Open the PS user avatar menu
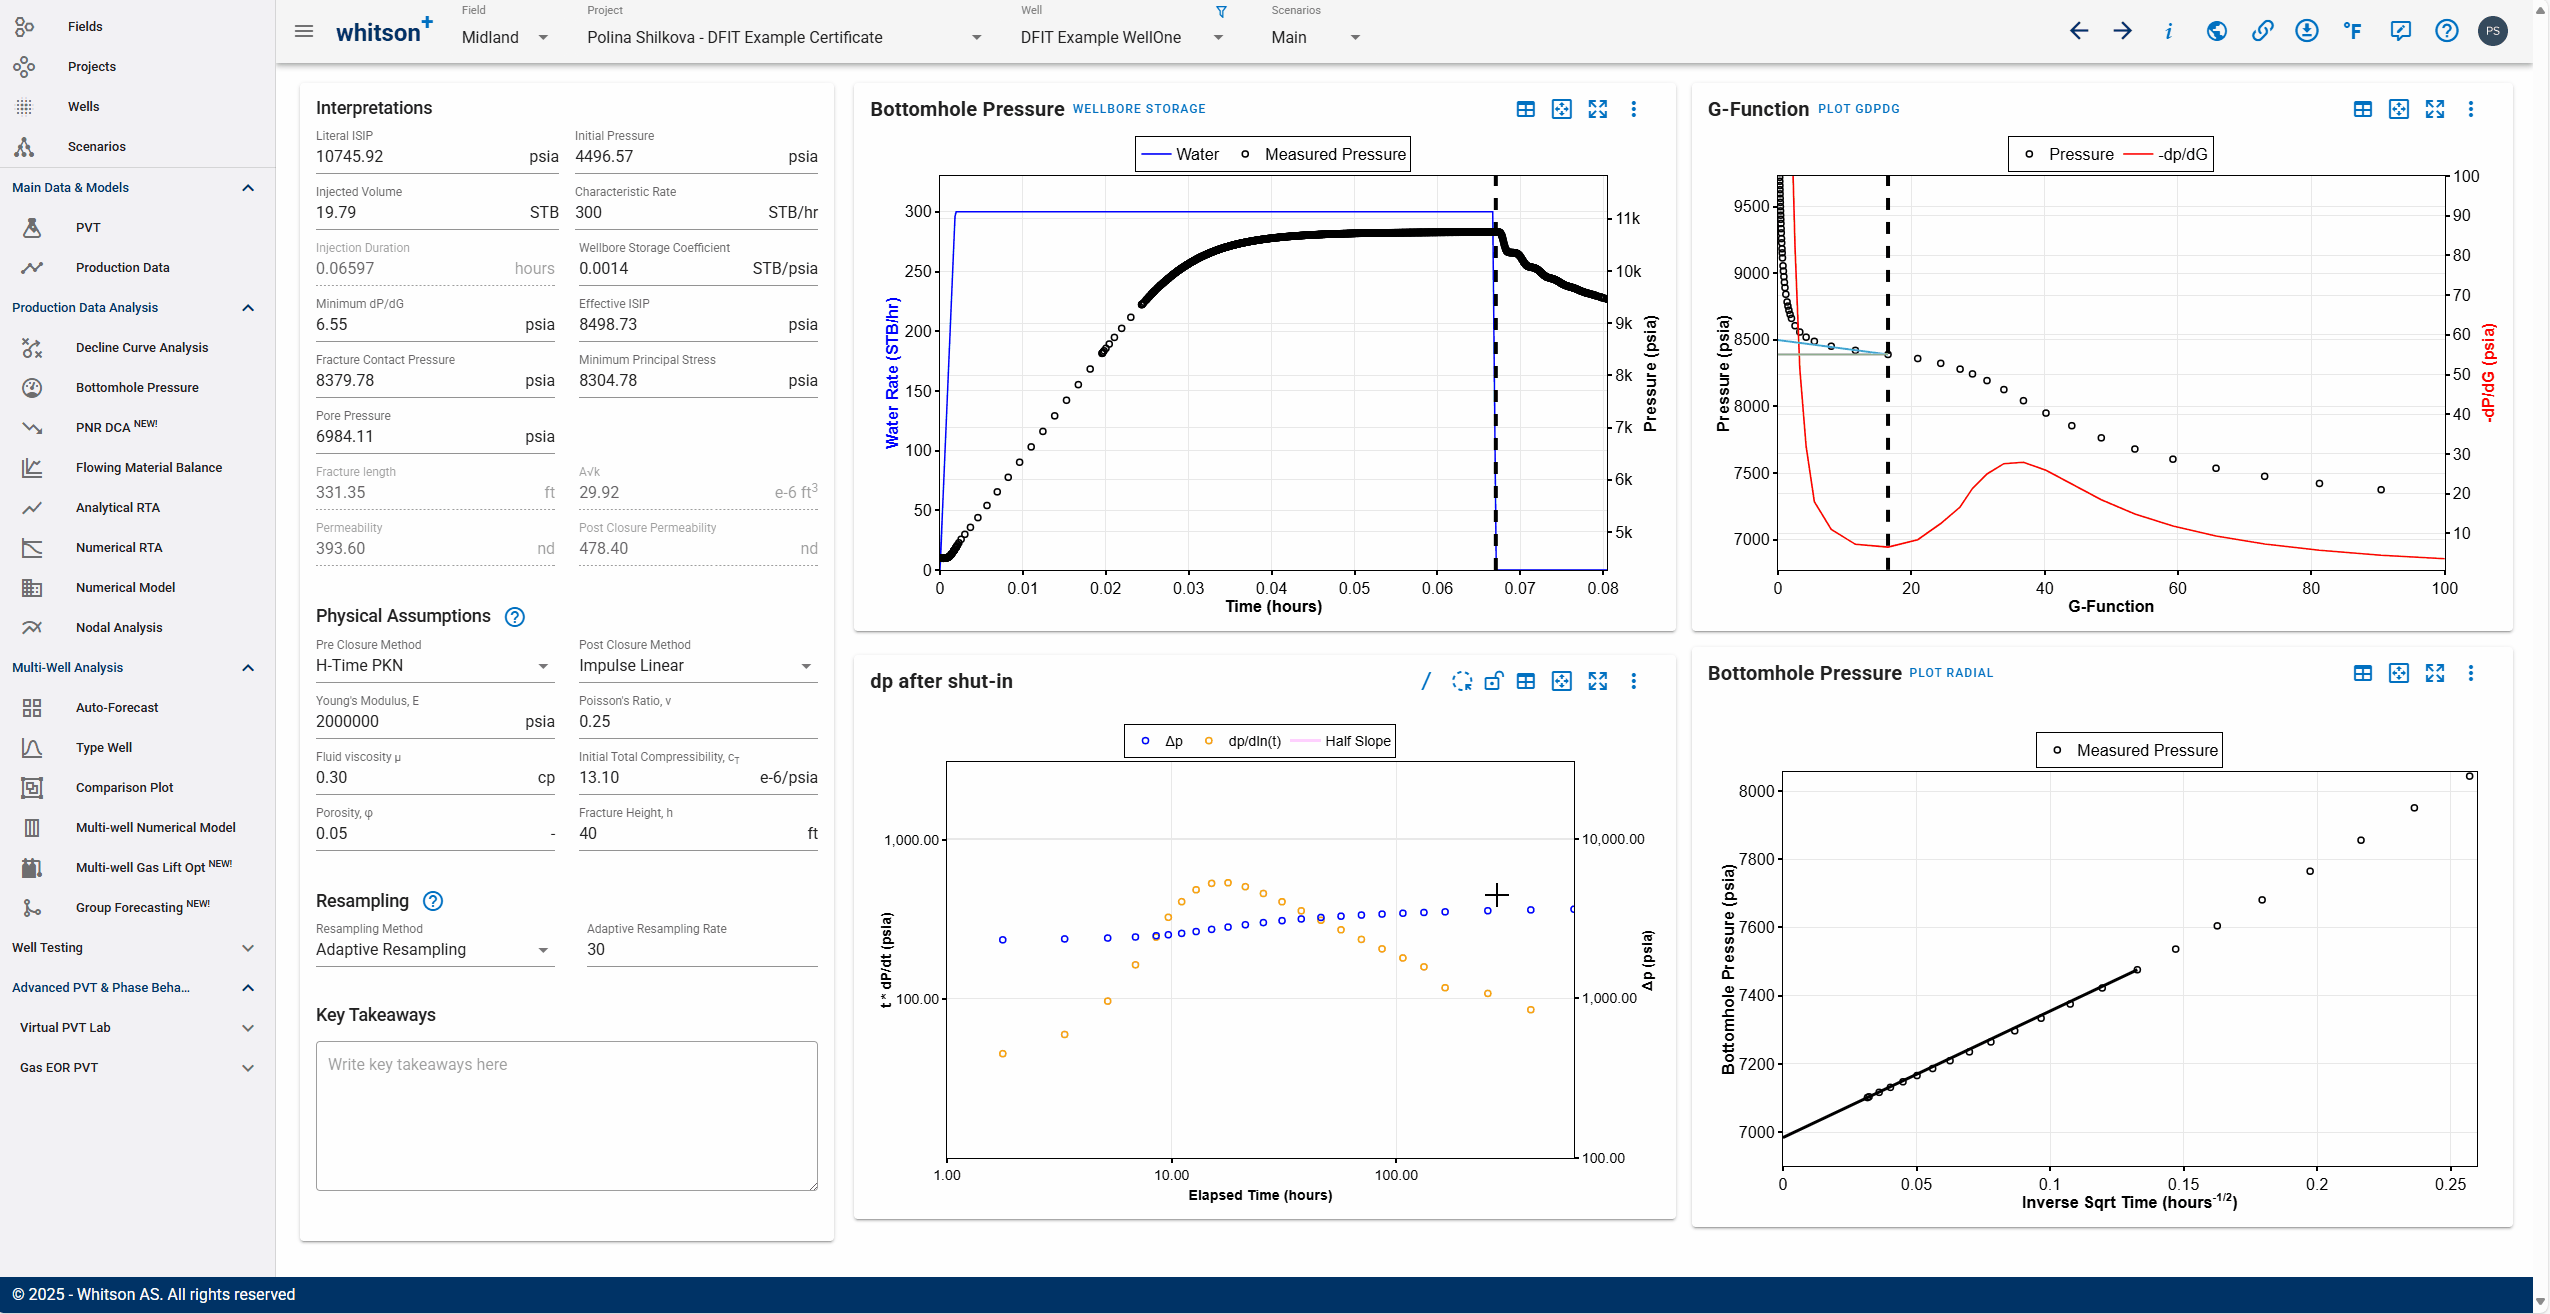This screenshot has height=1314, width=2550. click(x=2493, y=31)
